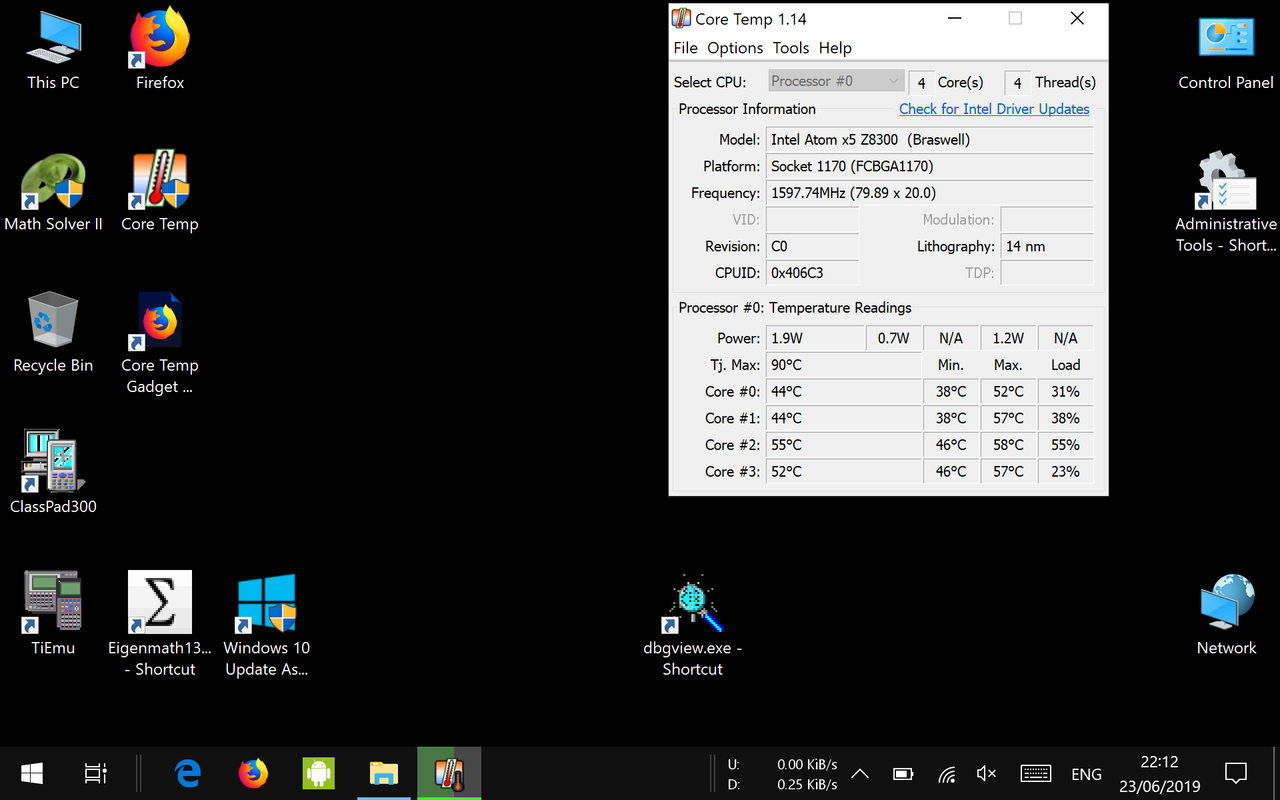This screenshot has width=1280, height=800.
Task: Select Core Temp desktop shortcut
Action: [160, 192]
